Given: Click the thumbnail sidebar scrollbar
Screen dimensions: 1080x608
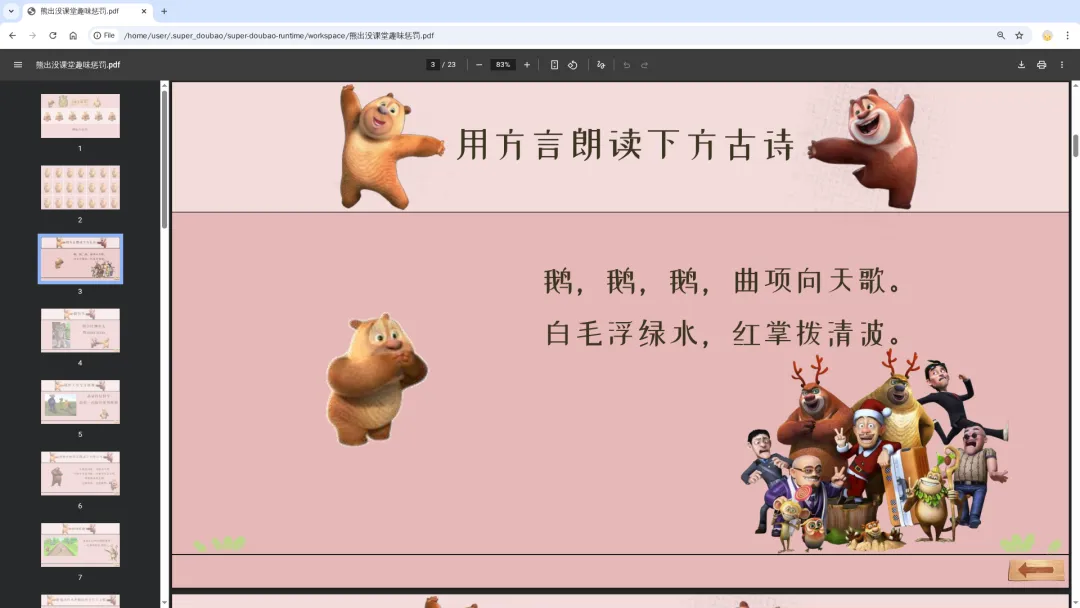Looking at the screenshot, I should coord(164,159).
